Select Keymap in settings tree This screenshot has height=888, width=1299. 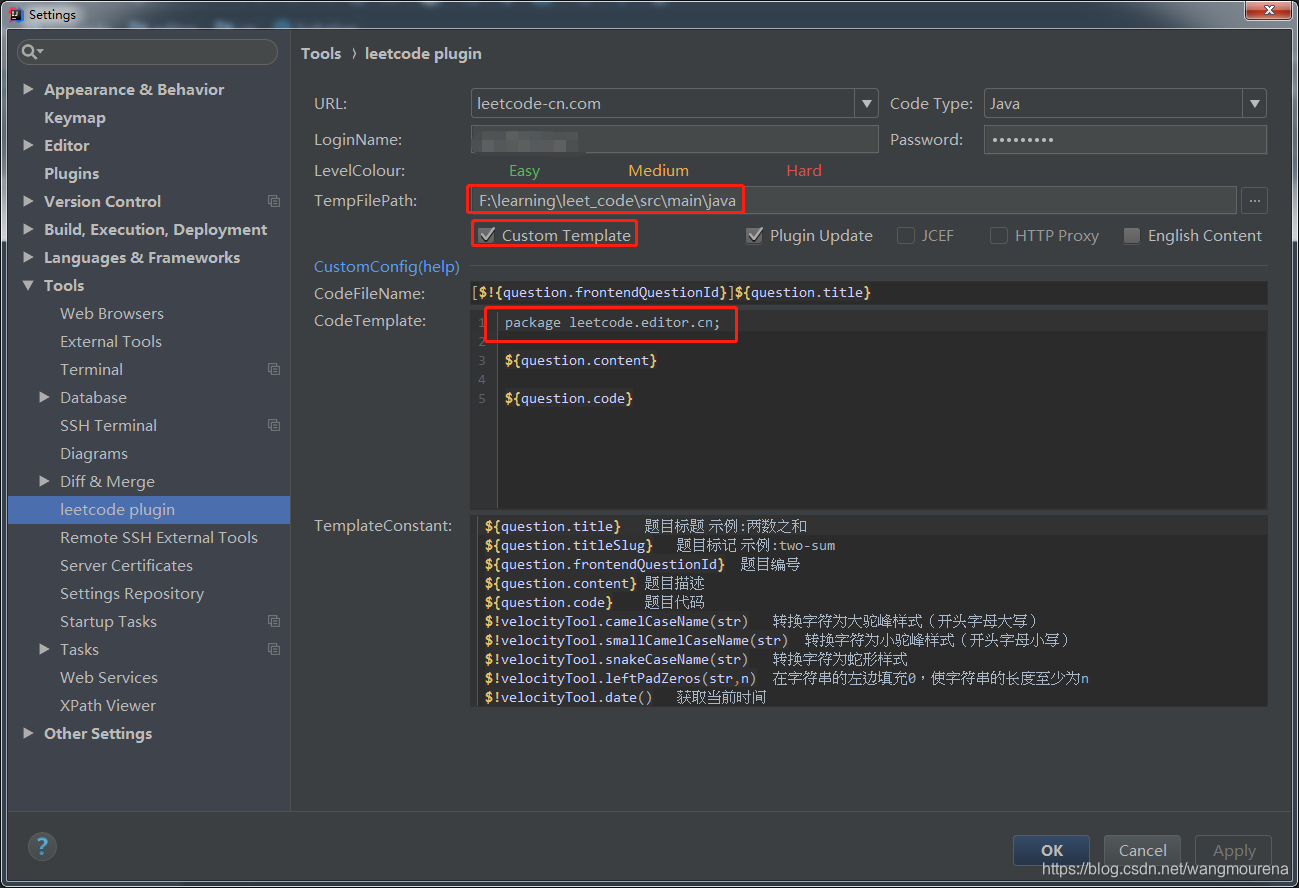(x=75, y=117)
